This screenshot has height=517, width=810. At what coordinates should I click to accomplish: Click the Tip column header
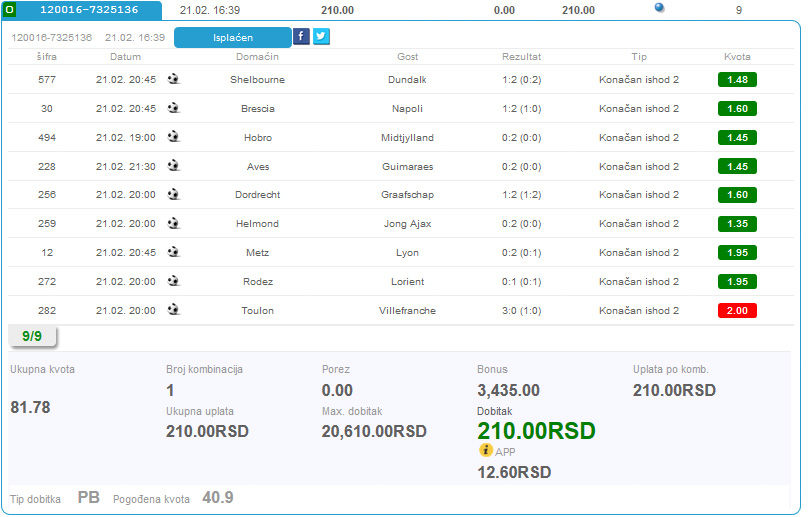tap(639, 57)
